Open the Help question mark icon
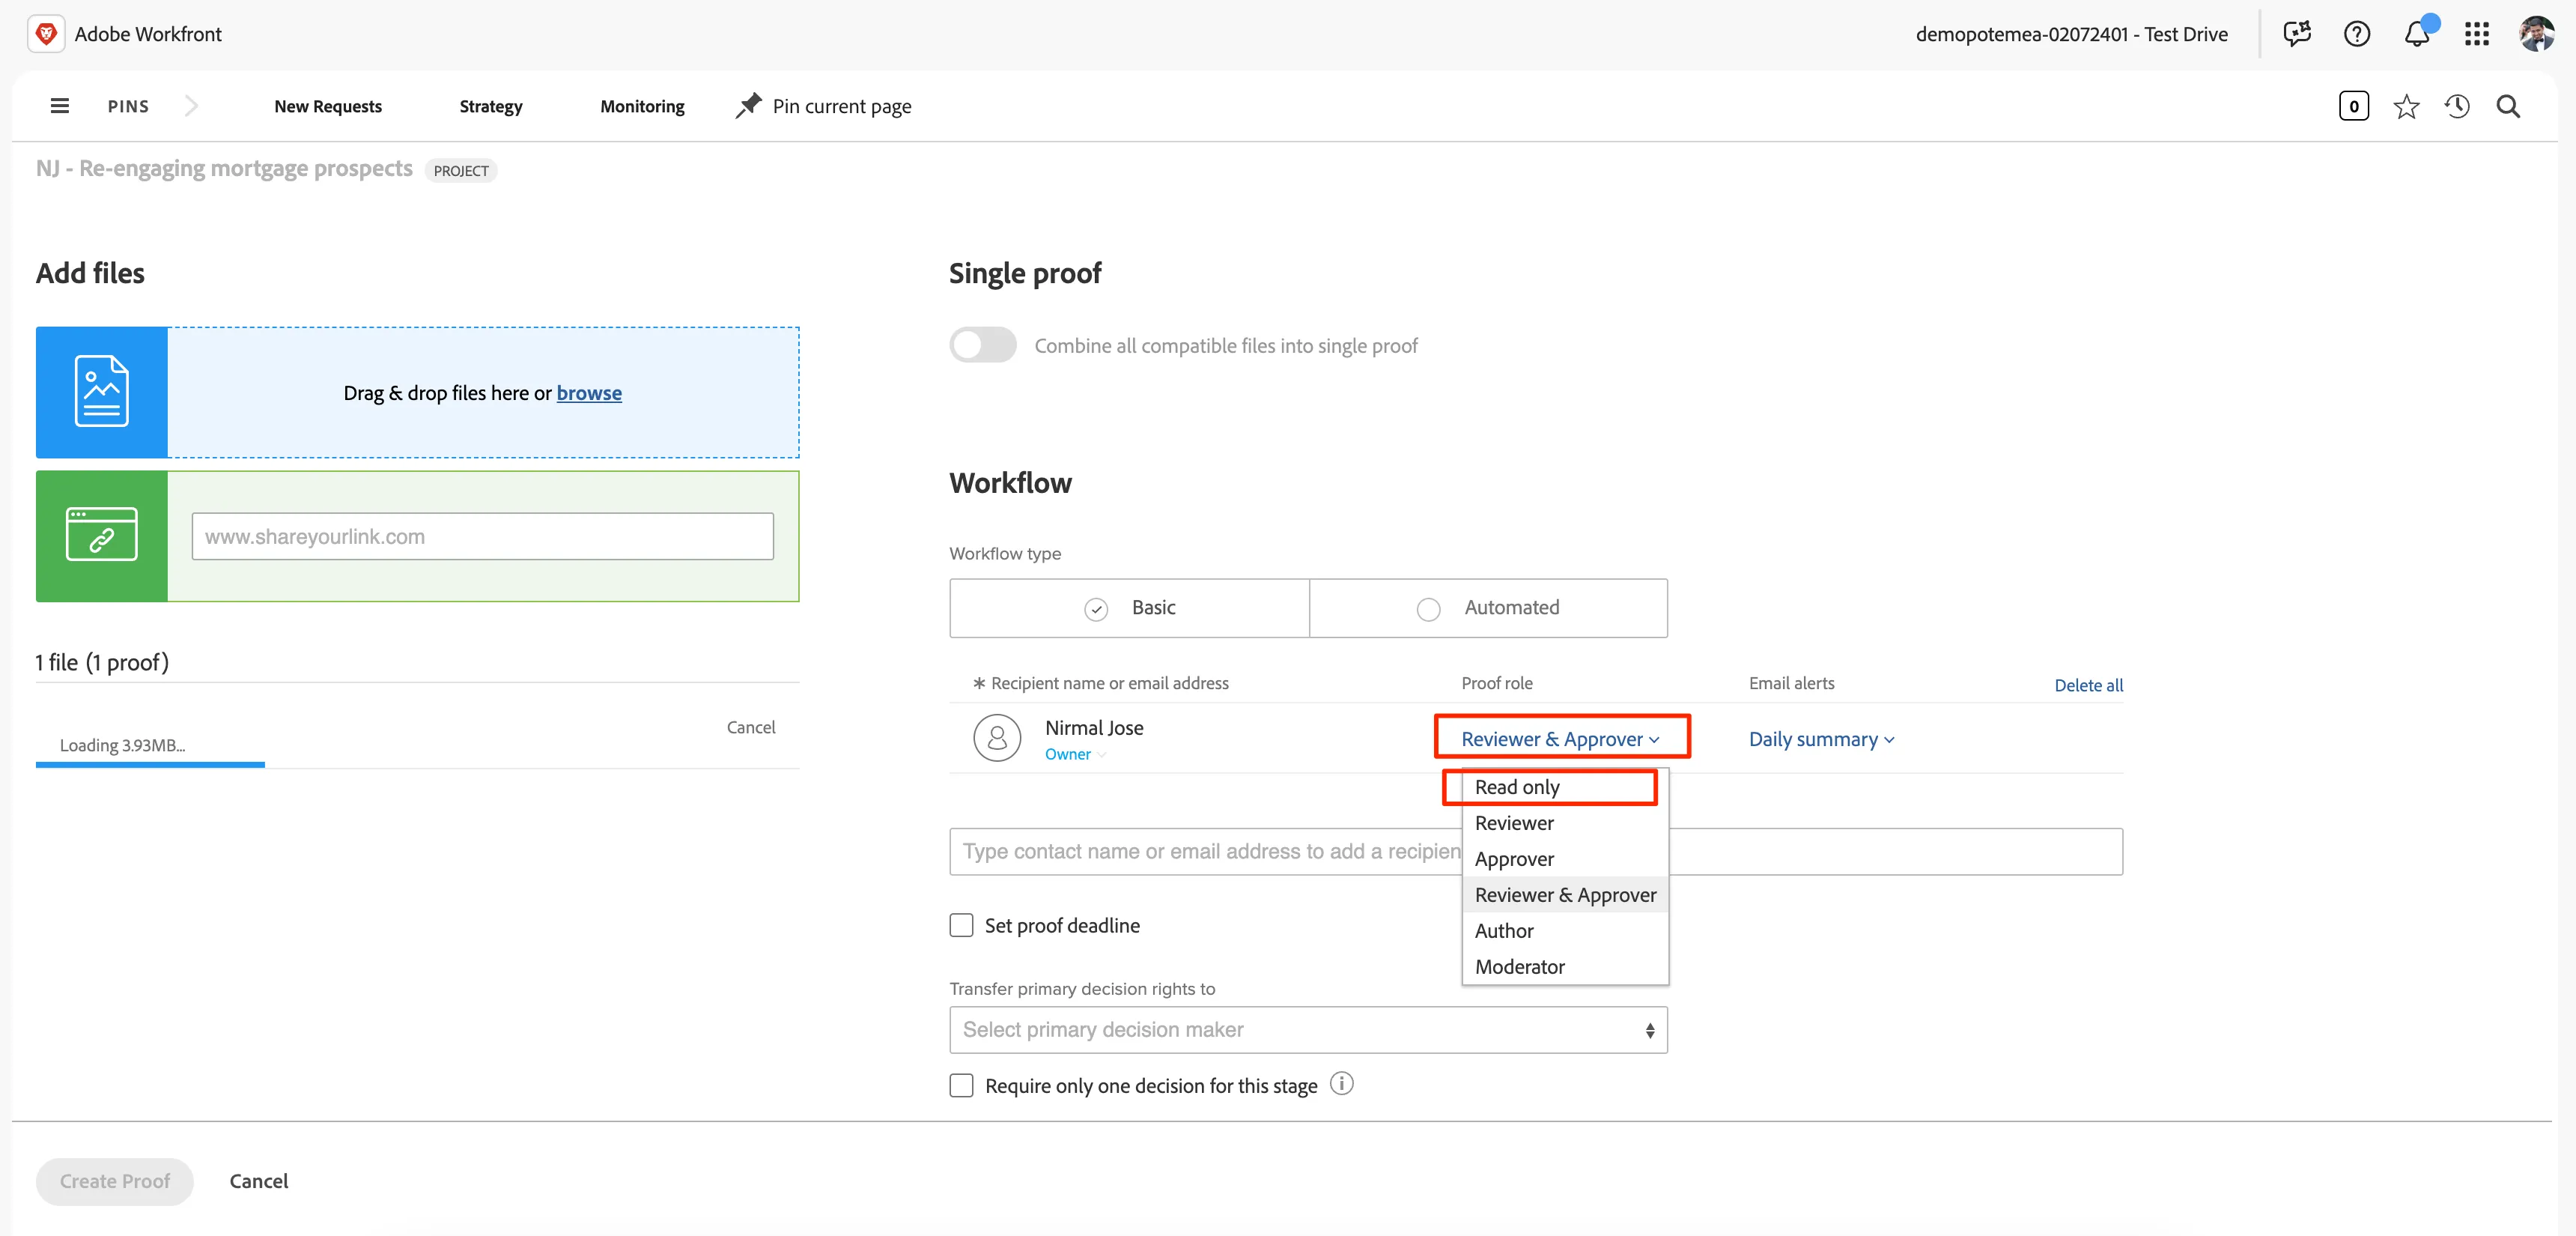 point(2357,34)
